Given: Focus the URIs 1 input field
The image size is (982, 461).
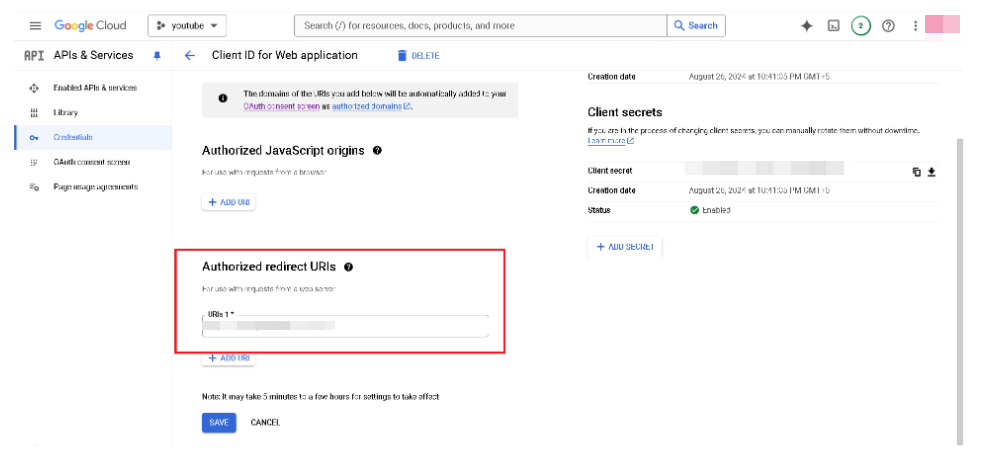Looking at the screenshot, I should pyautogui.click(x=345, y=326).
